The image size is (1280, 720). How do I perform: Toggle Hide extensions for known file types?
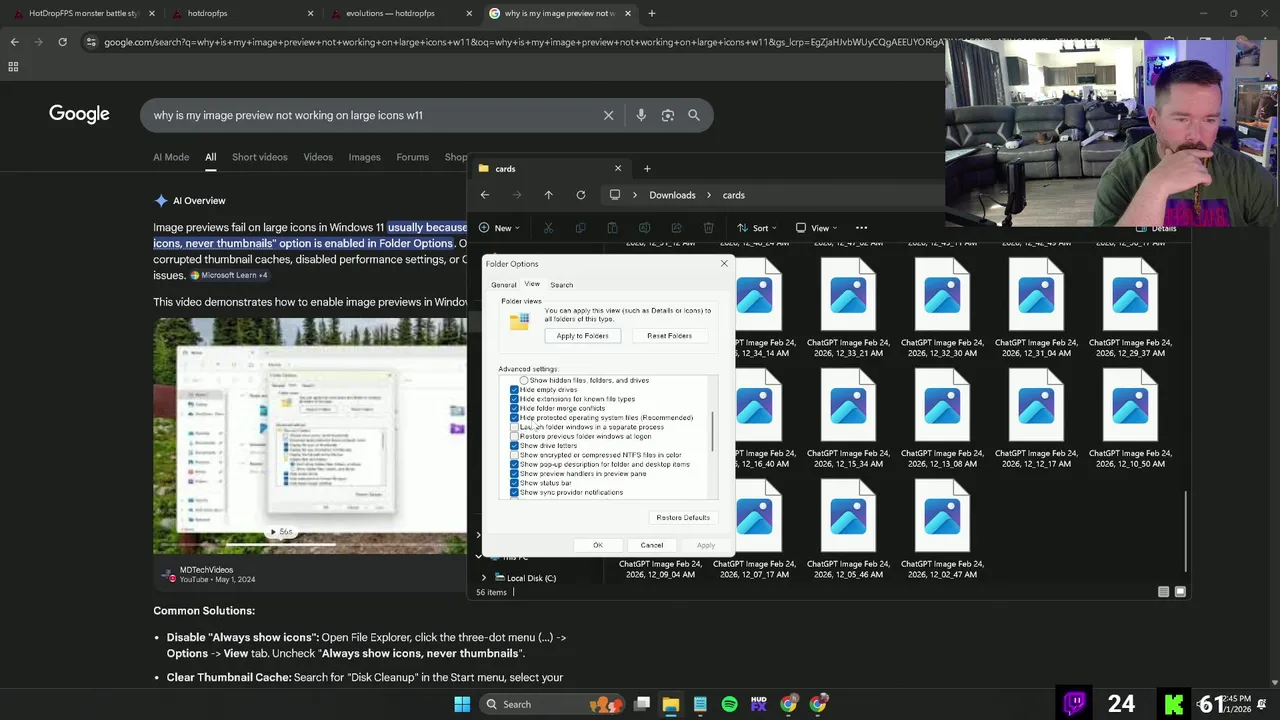[514, 399]
